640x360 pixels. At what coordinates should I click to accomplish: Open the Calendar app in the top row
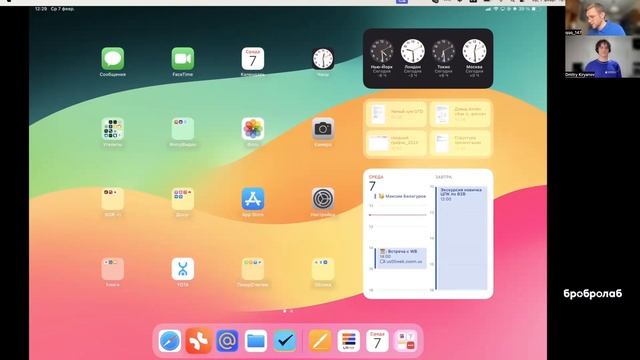(253, 59)
